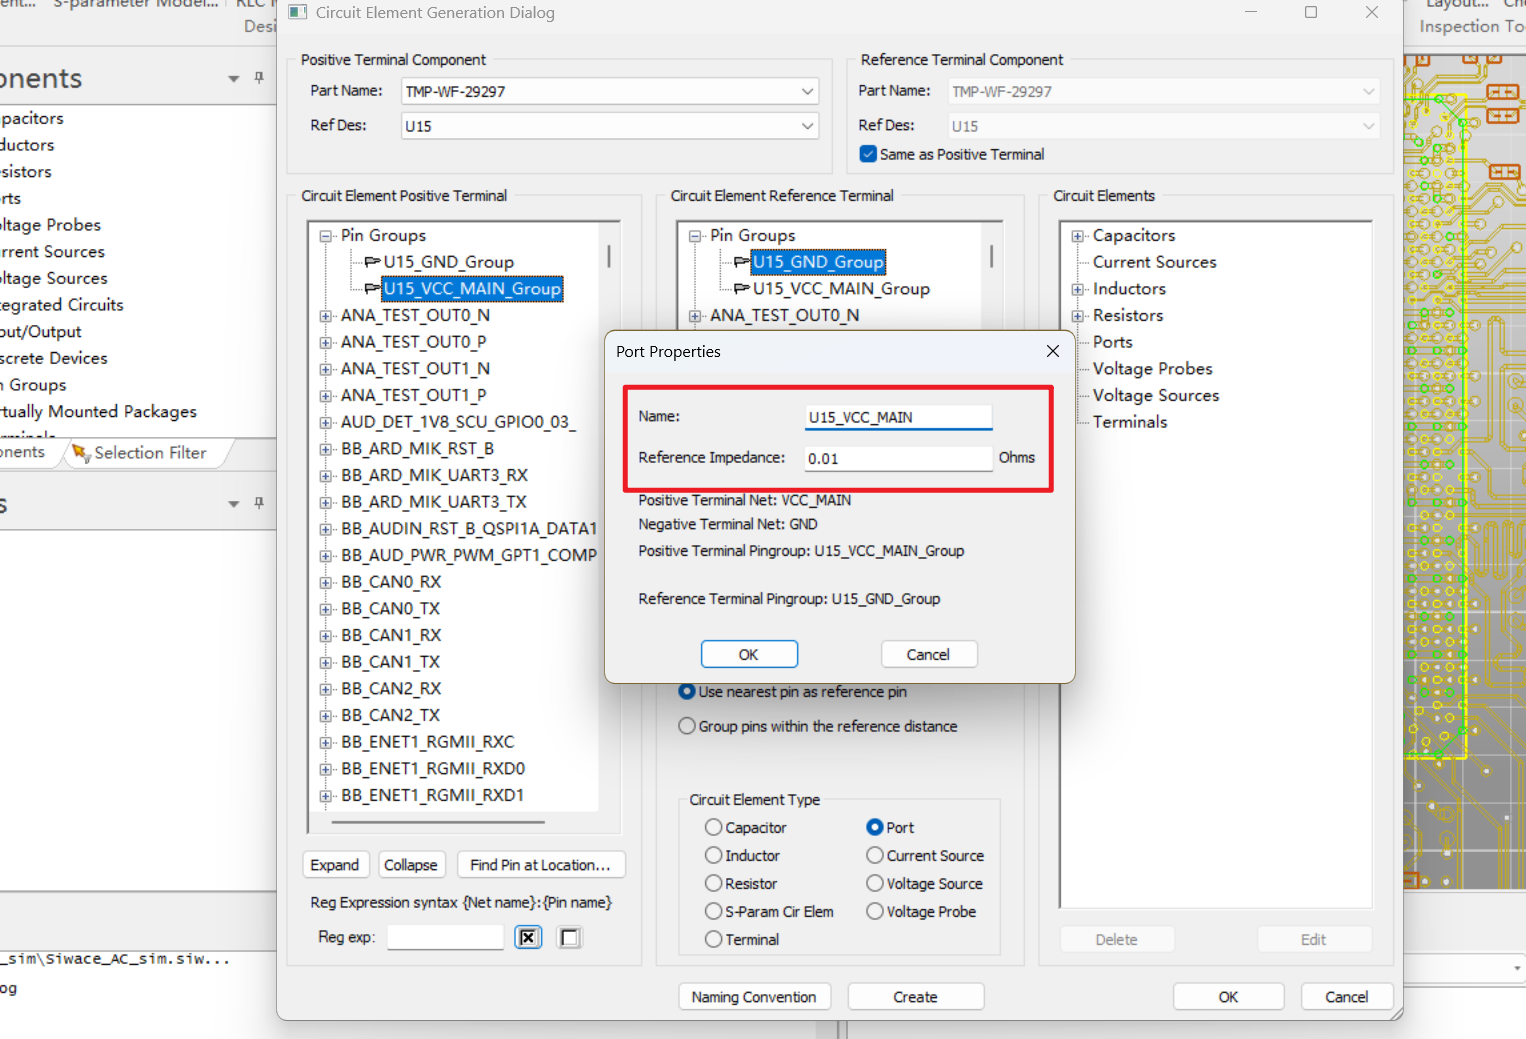Click the clear-selection icon beside Reg exp field
This screenshot has width=1526, height=1039.
click(569, 937)
